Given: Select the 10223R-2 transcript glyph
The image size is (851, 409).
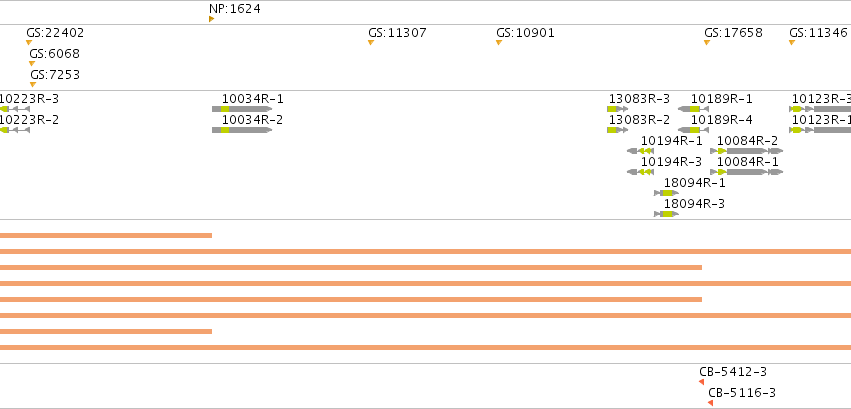Looking at the screenshot, I should pyautogui.click(x=15, y=130).
